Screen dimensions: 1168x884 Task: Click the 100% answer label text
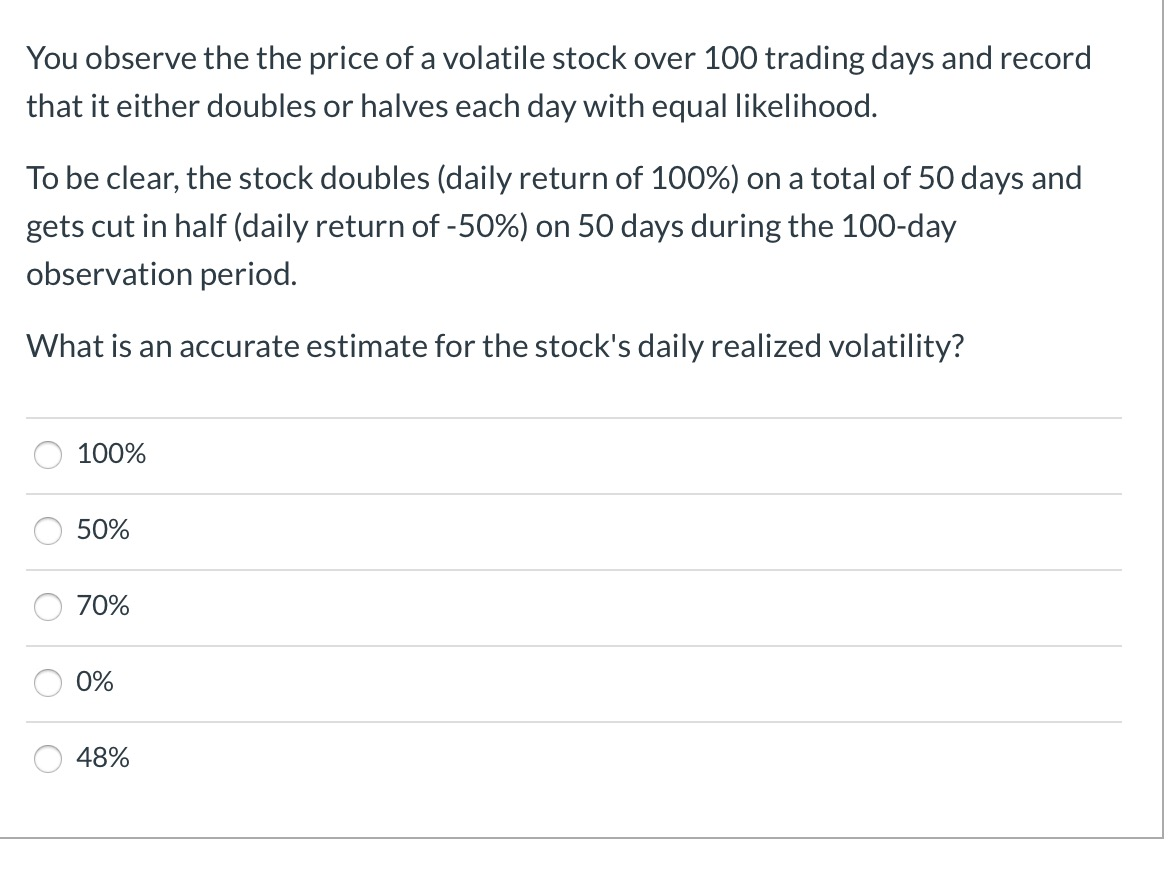coord(111,454)
